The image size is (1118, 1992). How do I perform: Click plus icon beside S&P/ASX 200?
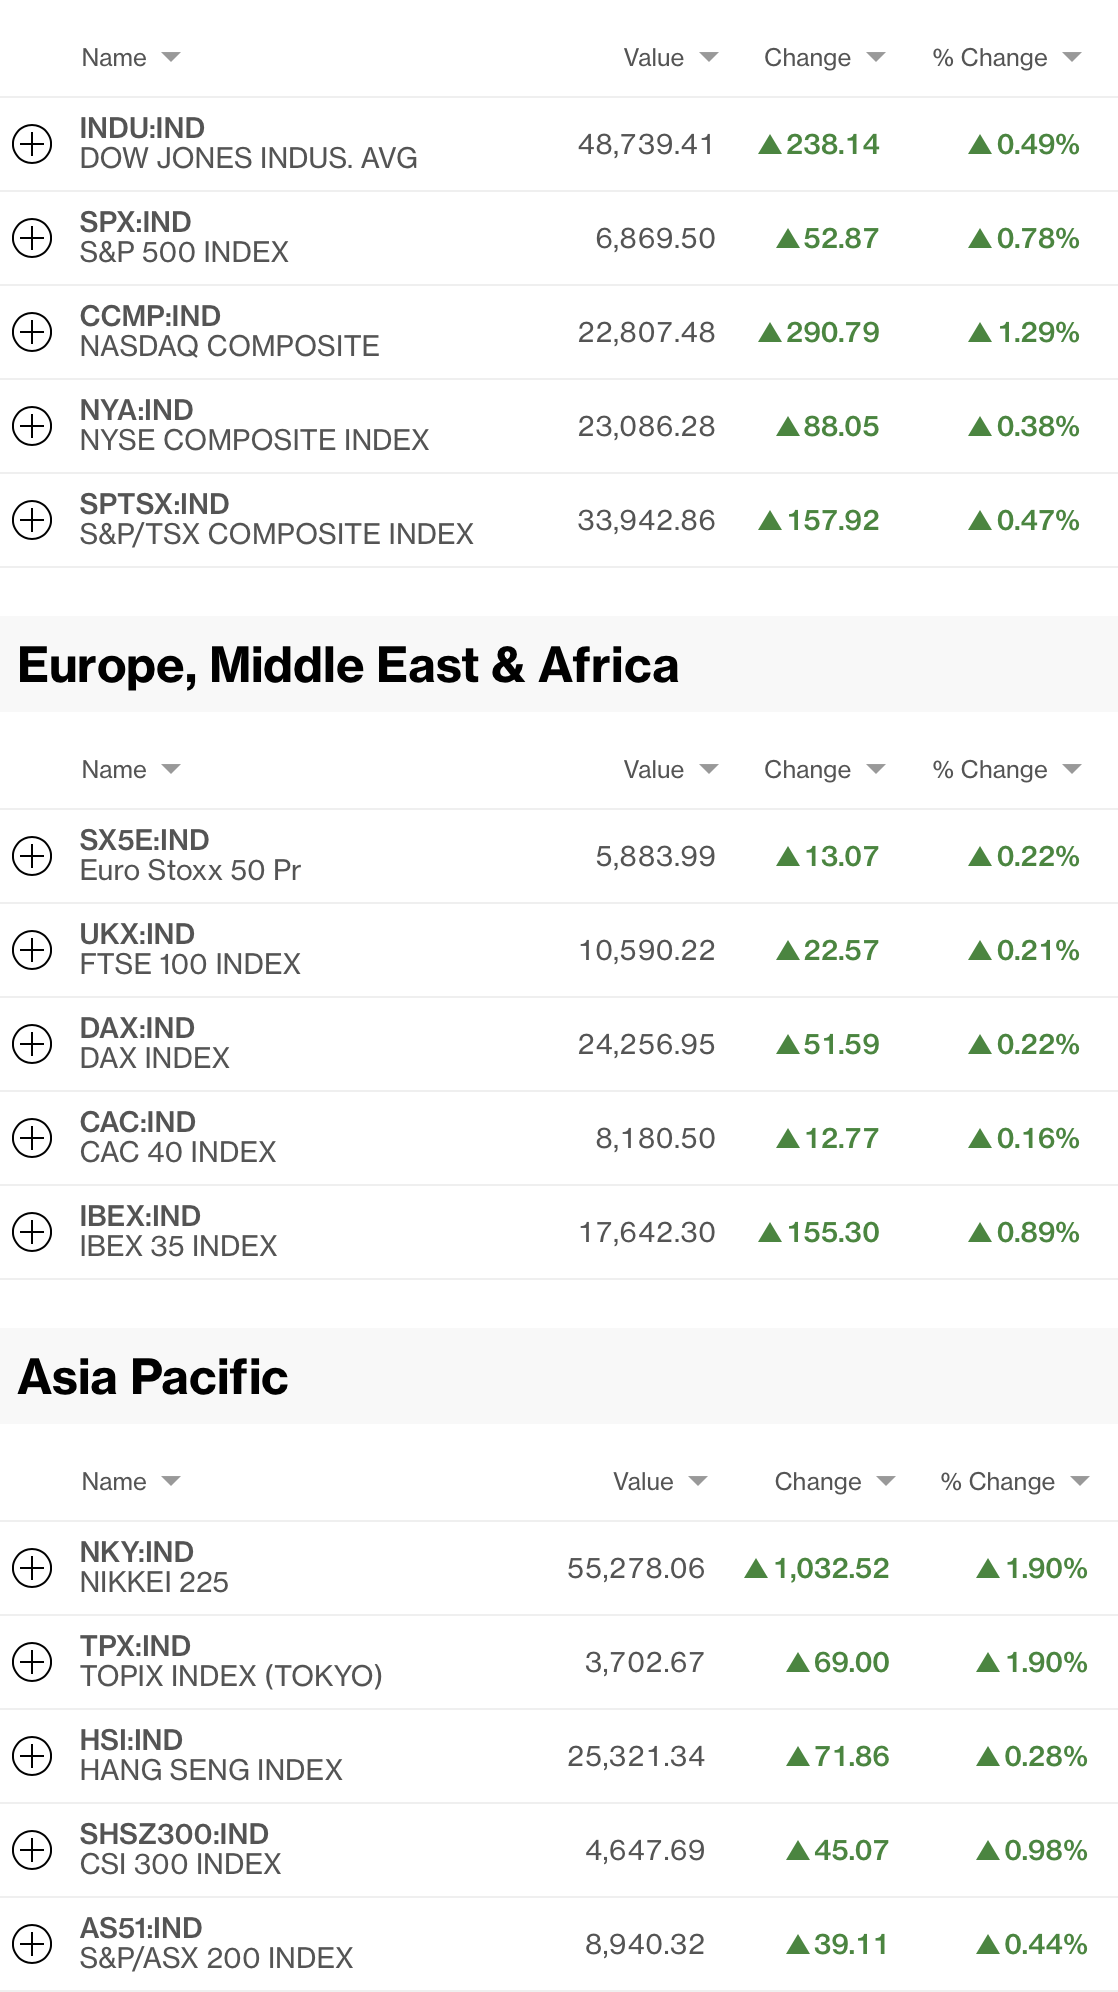coord(32,1944)
